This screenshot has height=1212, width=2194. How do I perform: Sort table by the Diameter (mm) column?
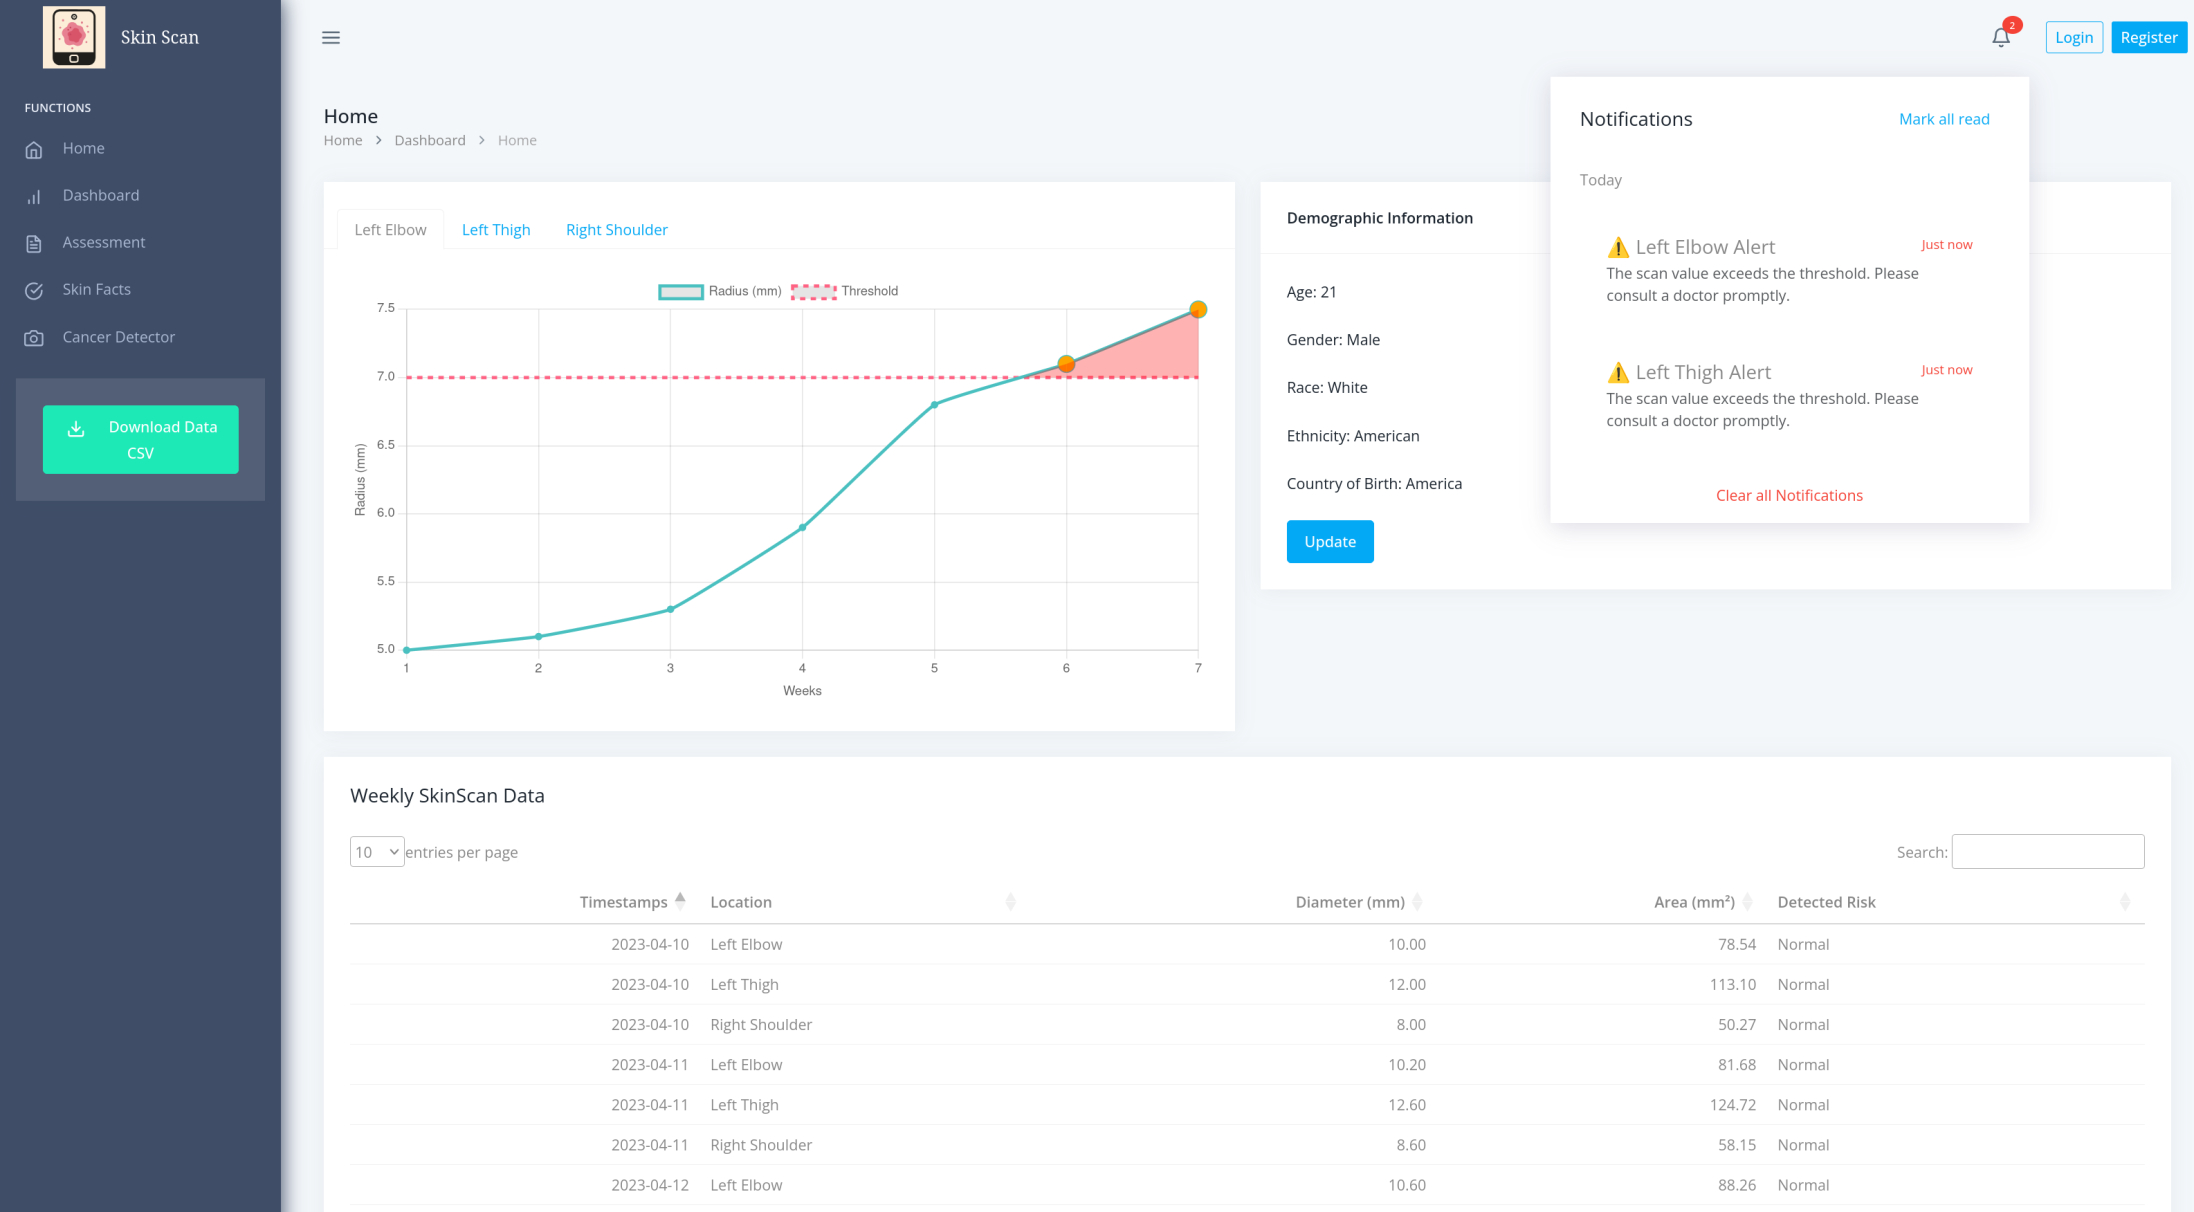point(1350,902)
